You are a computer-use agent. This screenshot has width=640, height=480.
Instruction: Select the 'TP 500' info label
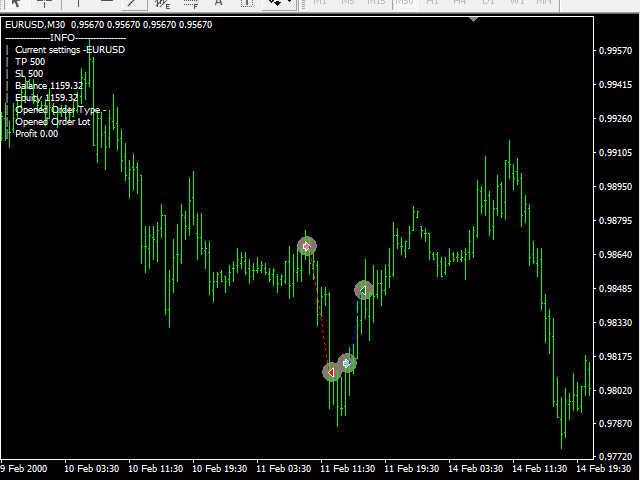(x=30, y=61)
